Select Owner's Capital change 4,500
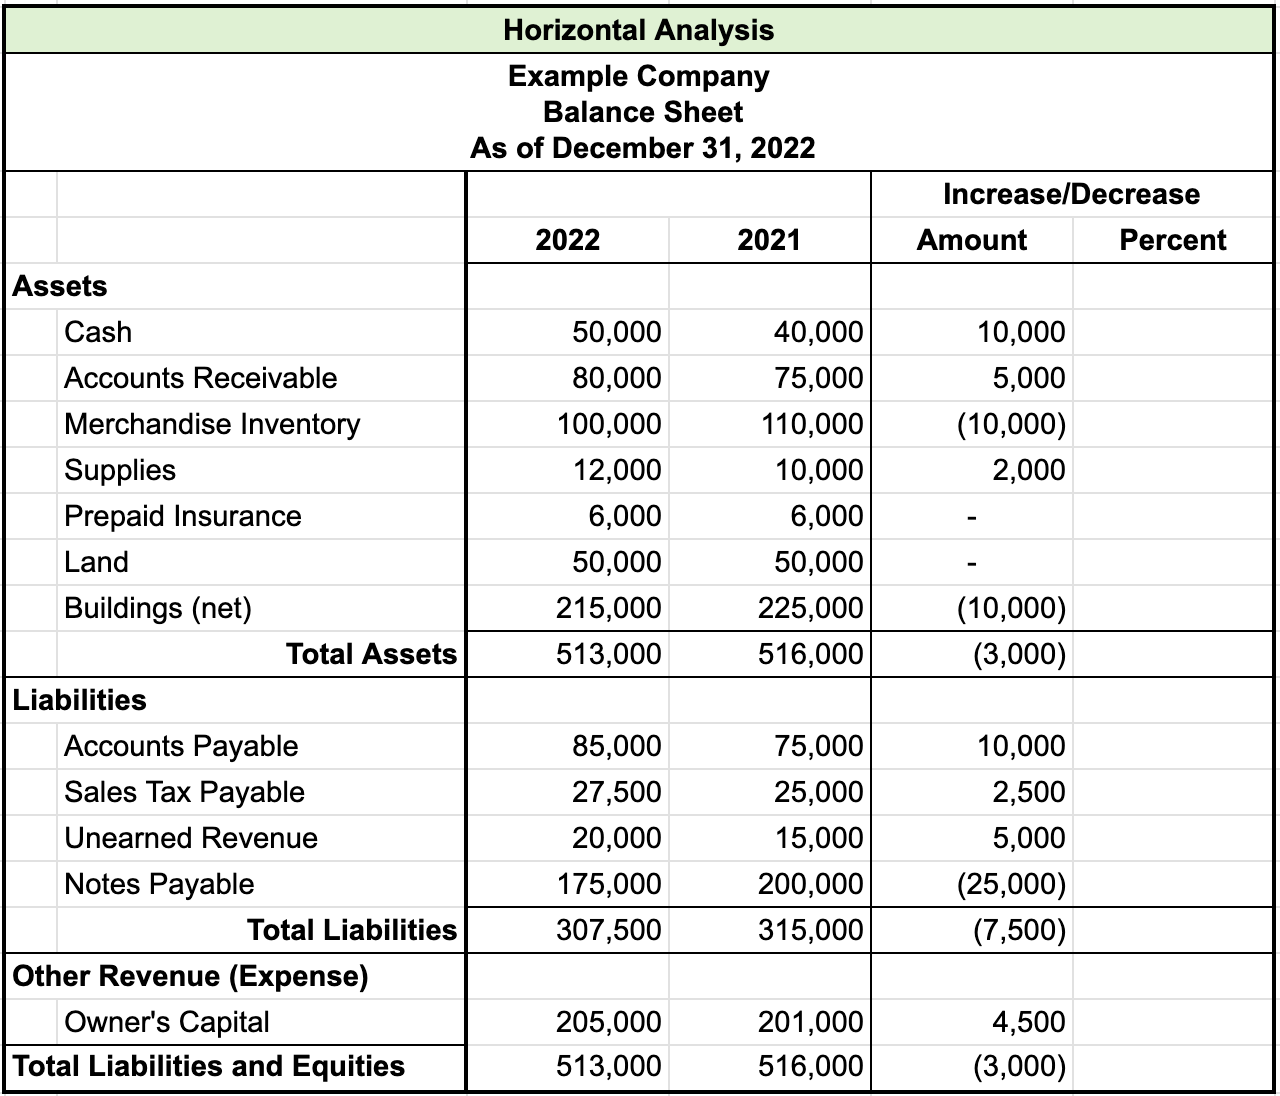The width and height of the screenshot is (1280, 1096). click(x=1029, y=1022)
